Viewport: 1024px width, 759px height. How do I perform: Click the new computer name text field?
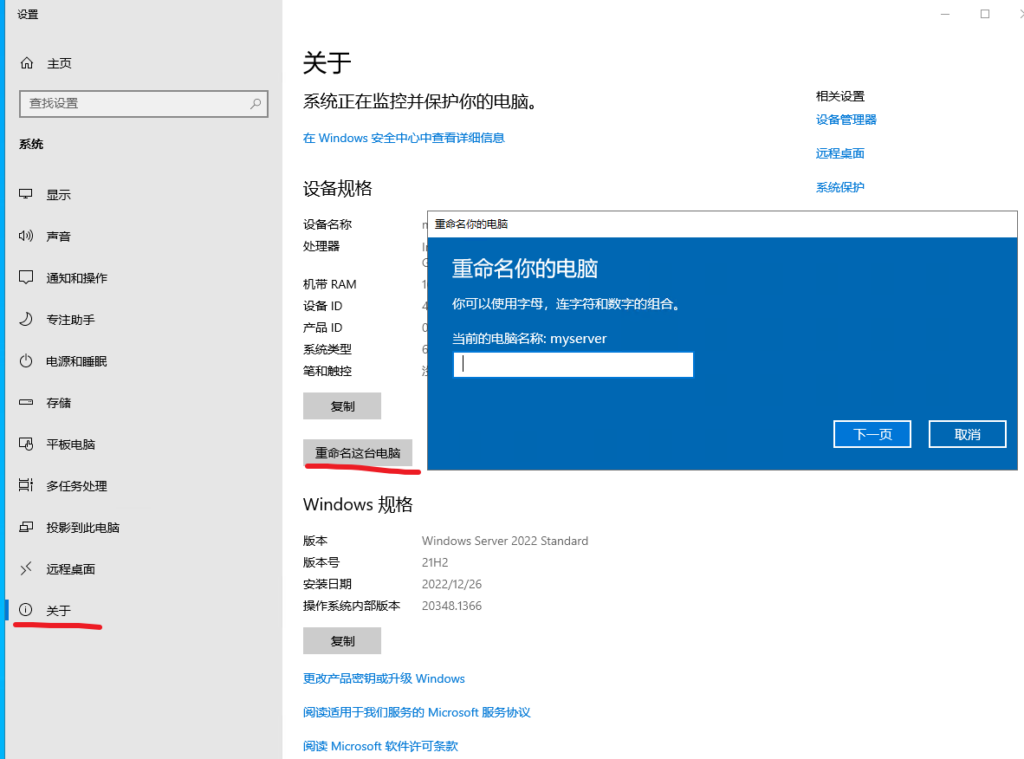(573, 365)
